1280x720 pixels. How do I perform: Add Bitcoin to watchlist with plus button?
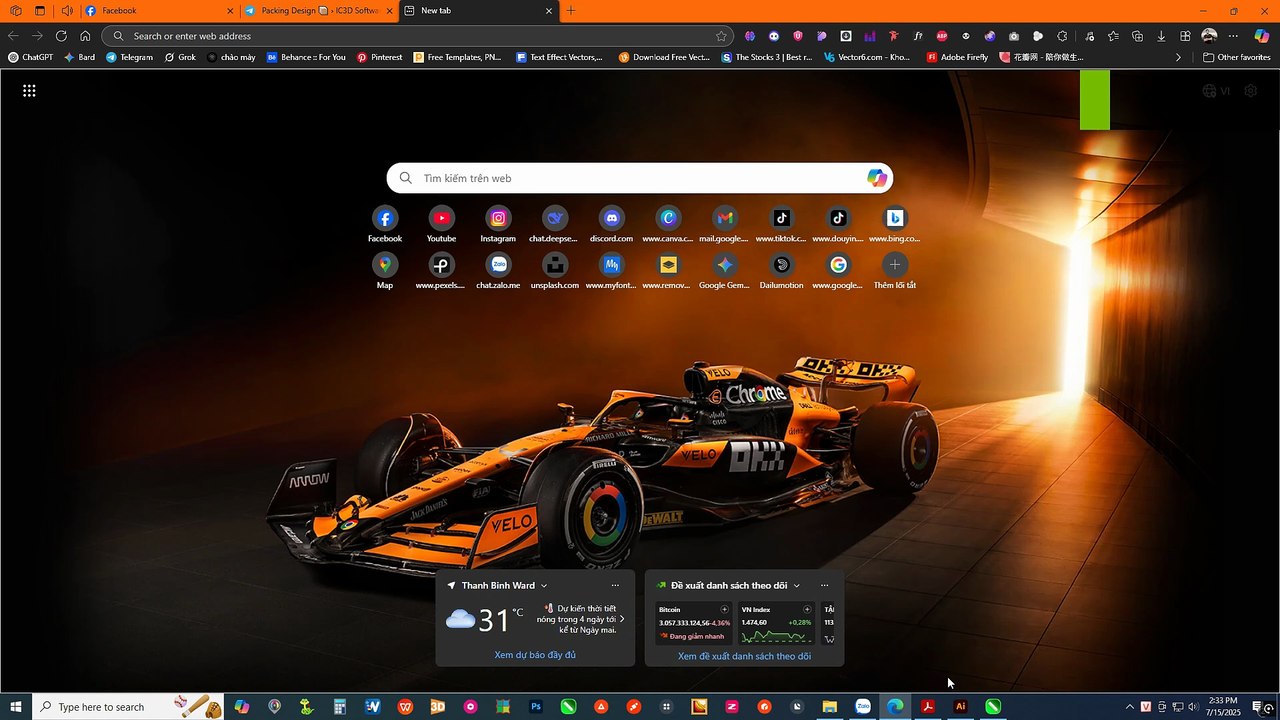[x=725, y=609]
